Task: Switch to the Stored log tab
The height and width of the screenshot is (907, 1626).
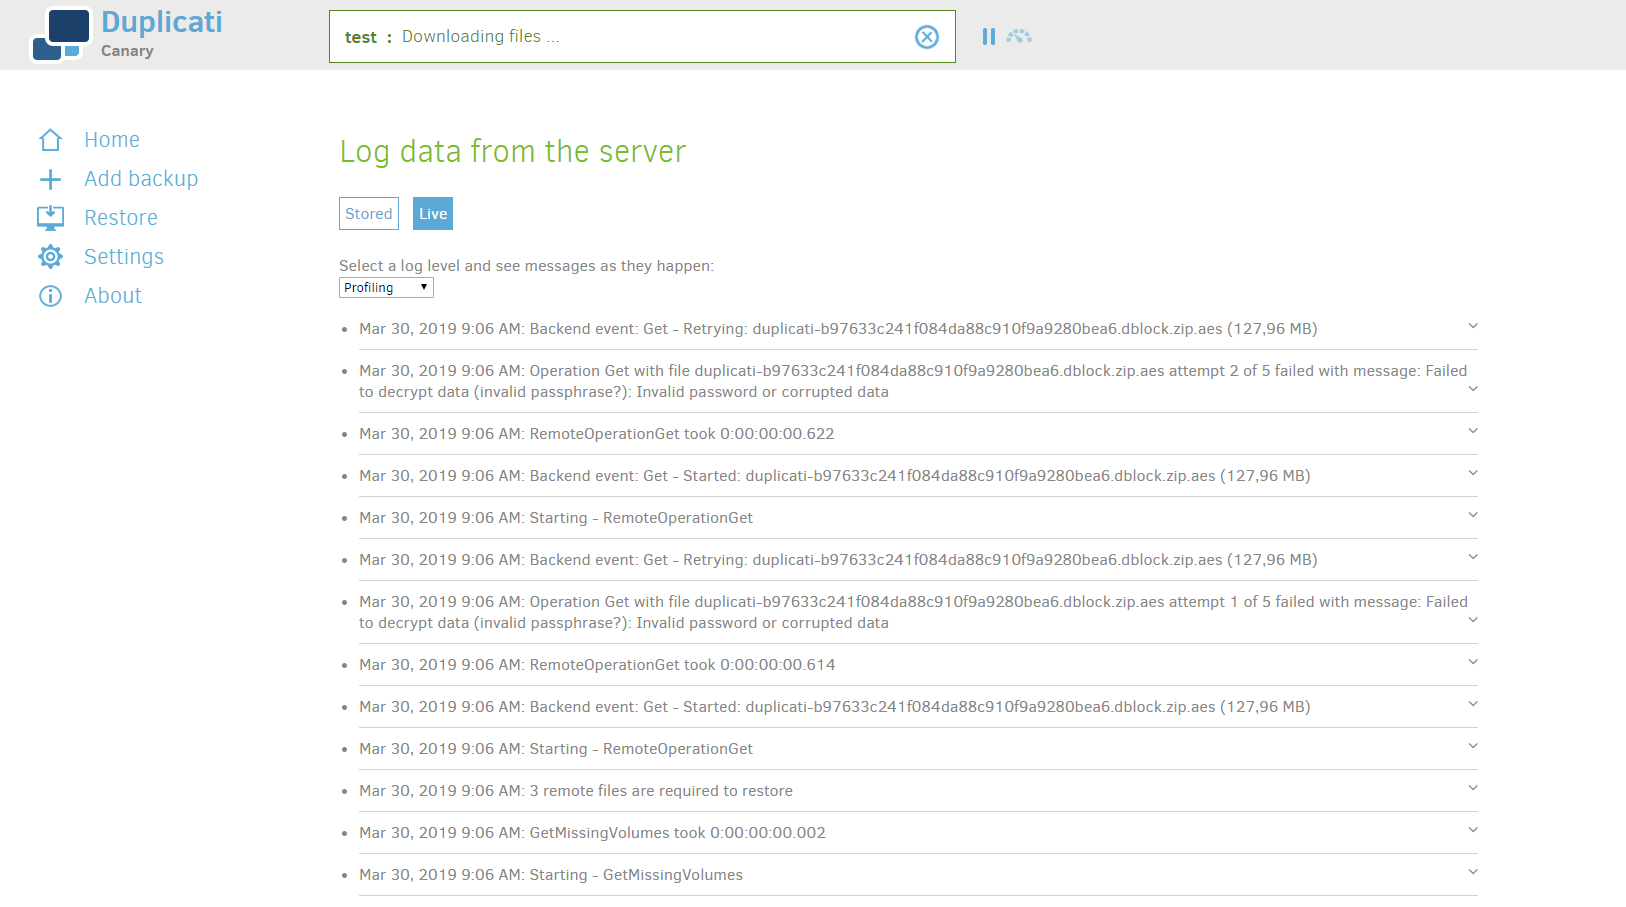Action: coord(368,213)
